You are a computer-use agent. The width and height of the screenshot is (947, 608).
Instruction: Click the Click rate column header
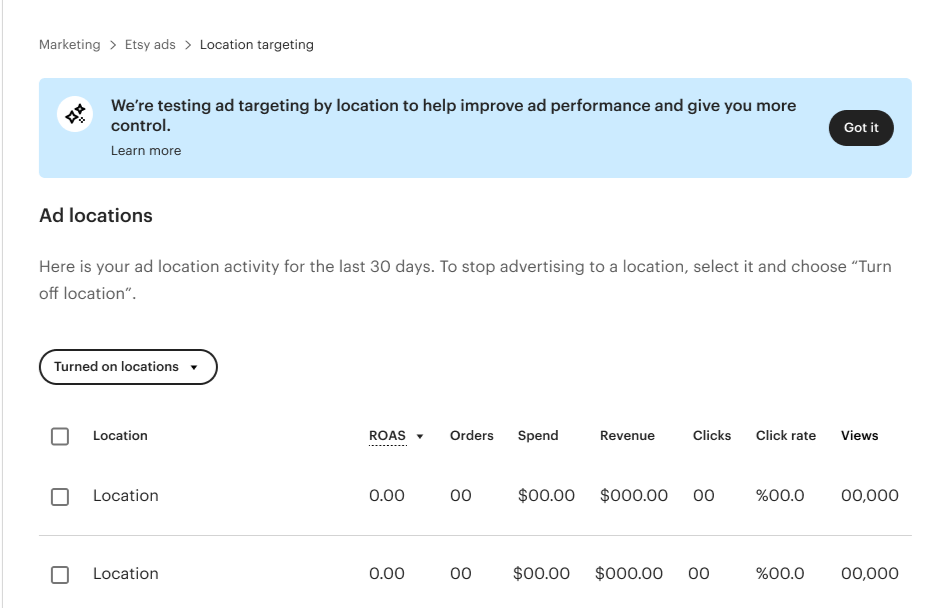786,436
